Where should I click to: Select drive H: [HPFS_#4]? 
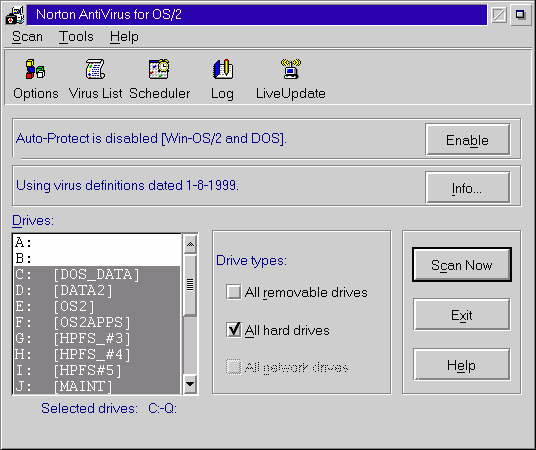tap(97, 355)
